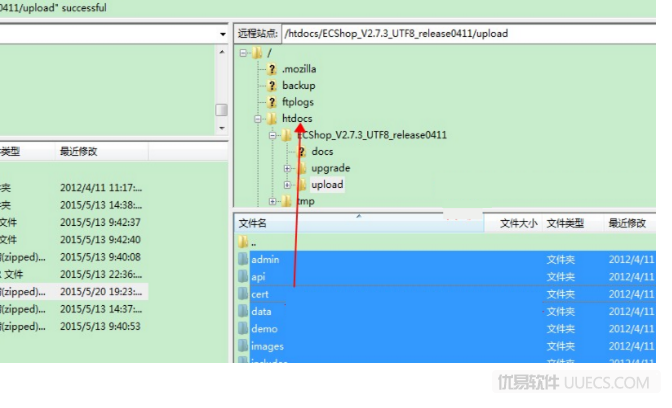The height and width of the screenshot is (408, 672).
Task: Select upload in remote tree
Action: [x=327, y=185]
